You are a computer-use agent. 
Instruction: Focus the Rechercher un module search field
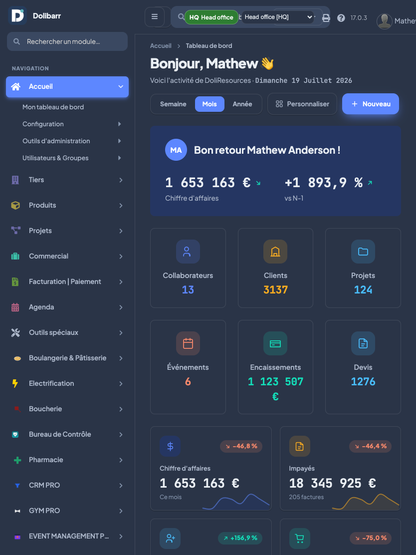click(67, 42)
